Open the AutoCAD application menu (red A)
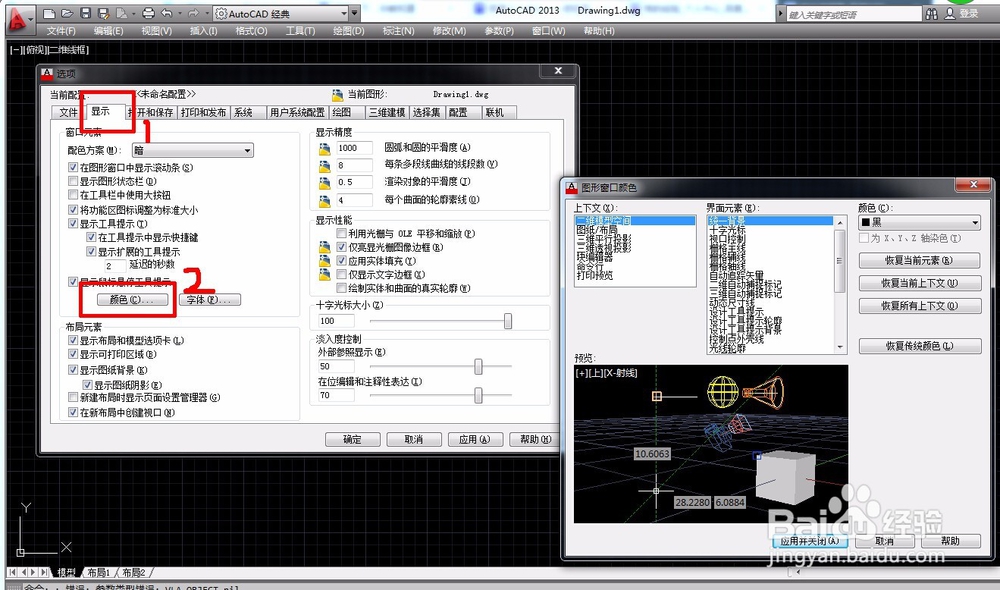 point(18,19)
